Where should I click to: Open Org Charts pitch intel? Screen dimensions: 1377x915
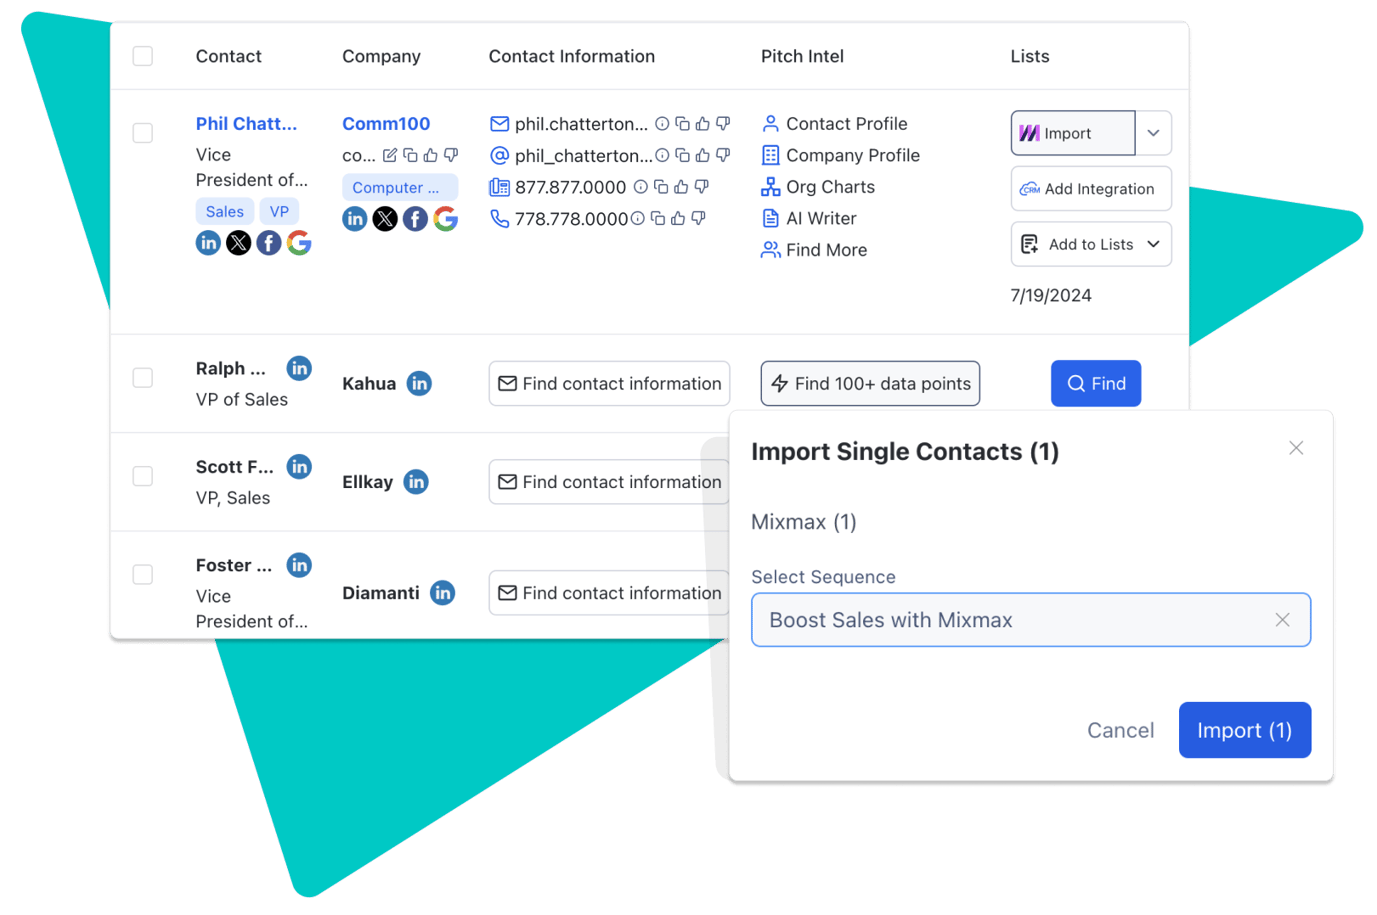tap(818, 187)
